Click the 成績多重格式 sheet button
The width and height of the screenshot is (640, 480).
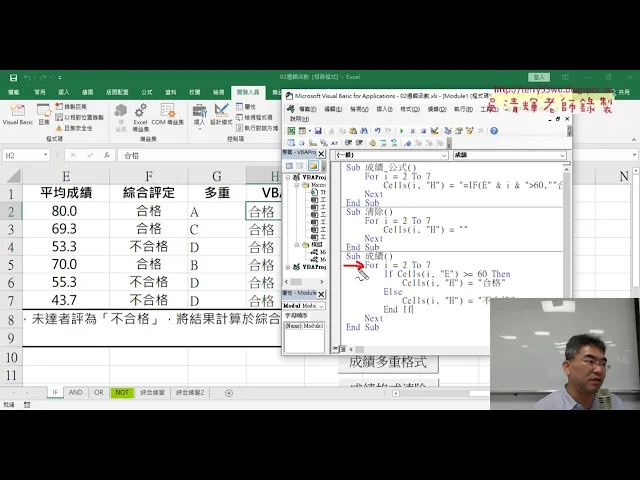(388, 362)
